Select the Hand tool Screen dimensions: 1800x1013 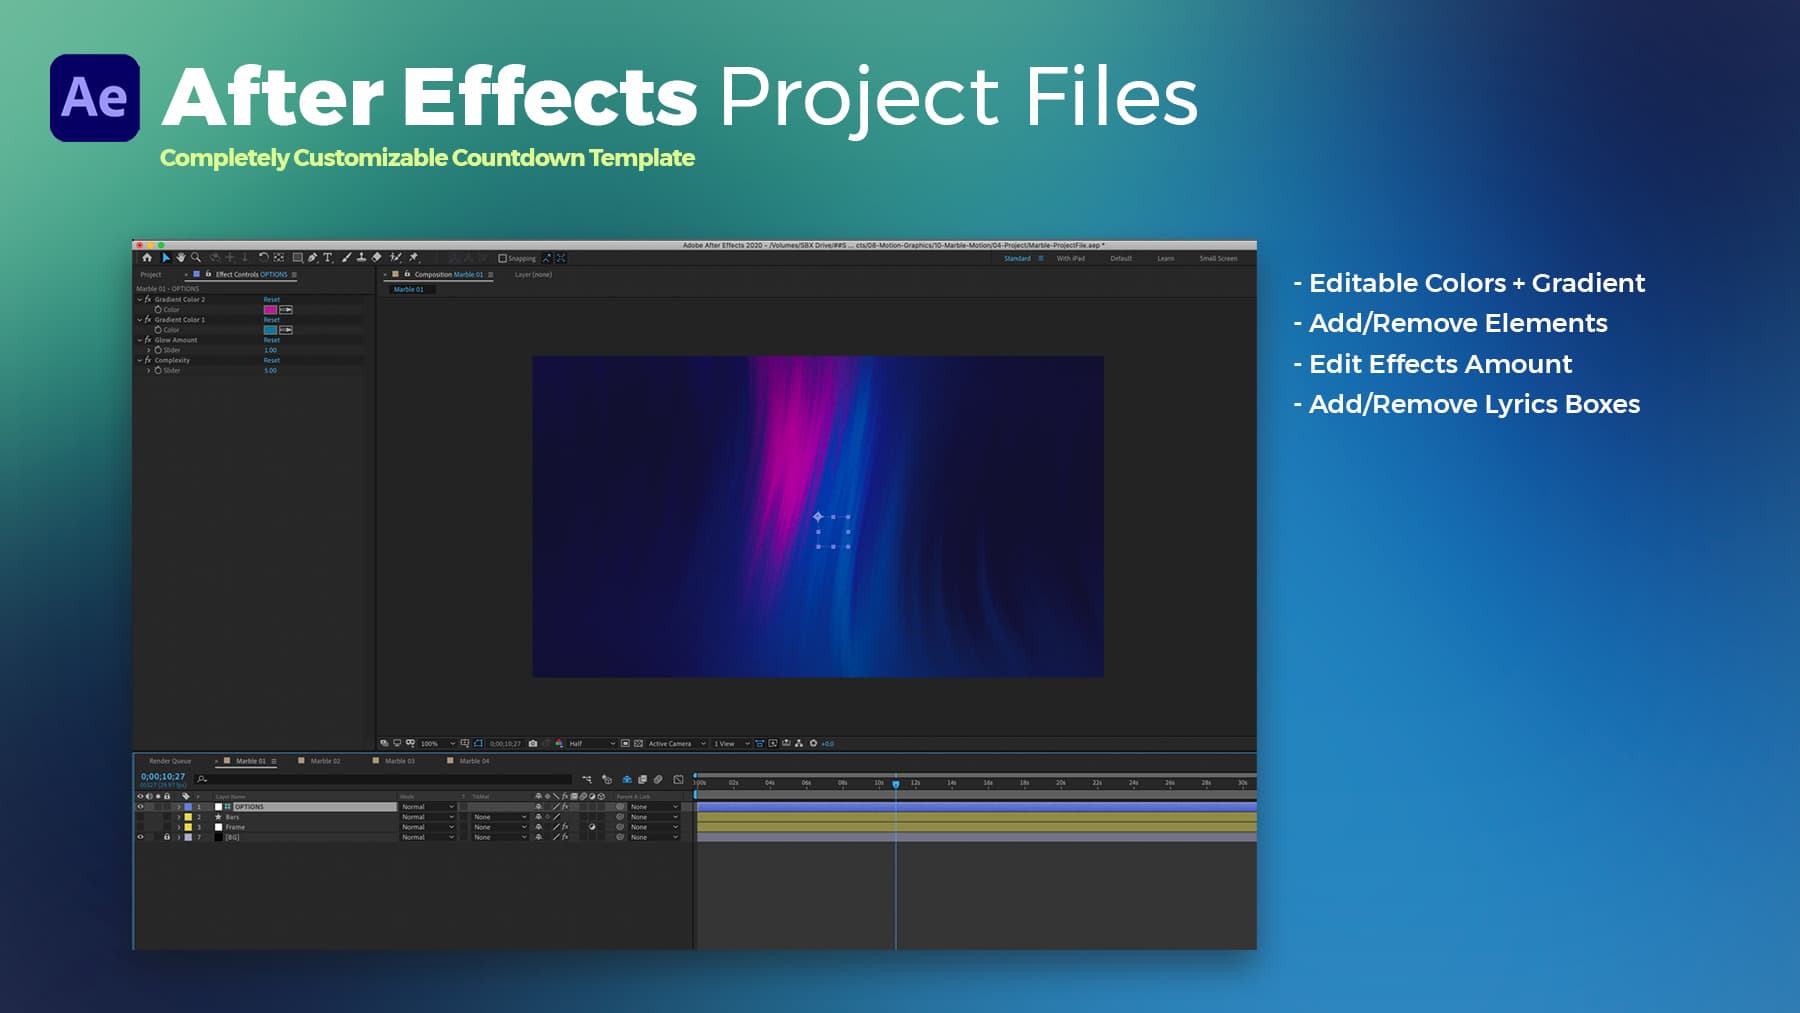tap(181, 258)
